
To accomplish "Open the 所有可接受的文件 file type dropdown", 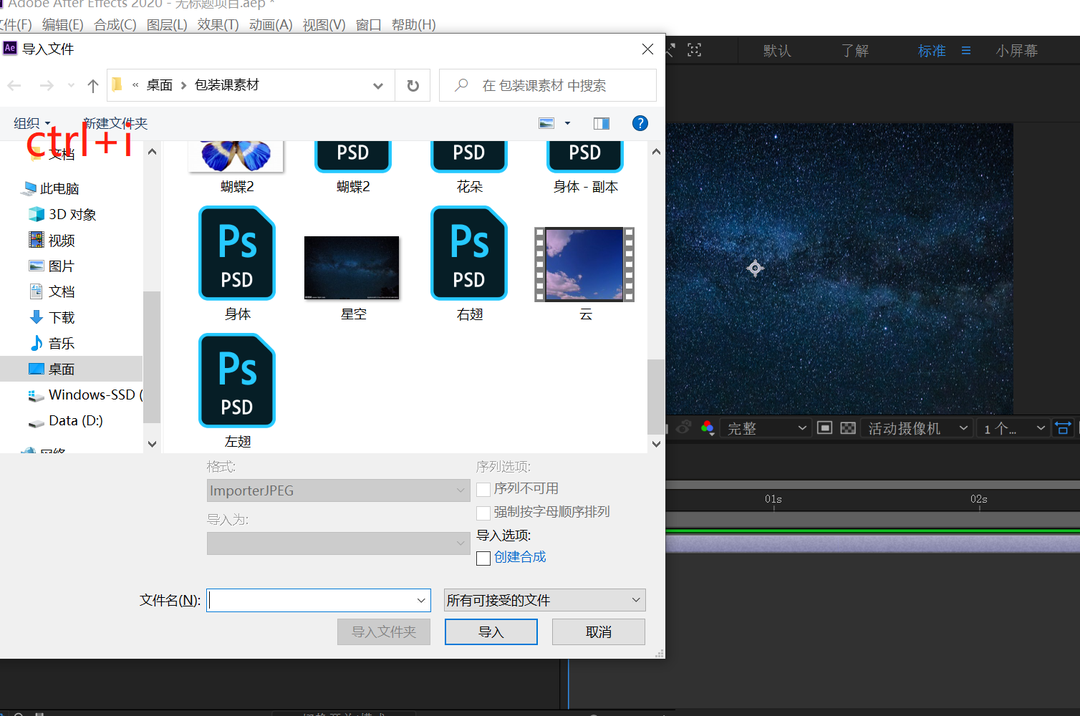I will pyautogui.click(x=545, y=600).
